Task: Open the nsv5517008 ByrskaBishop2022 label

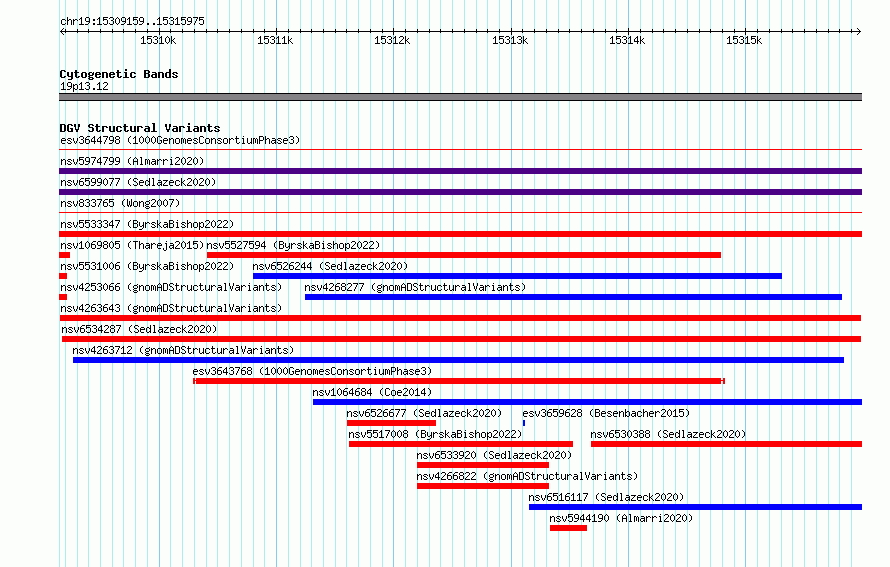Action: 435,434
